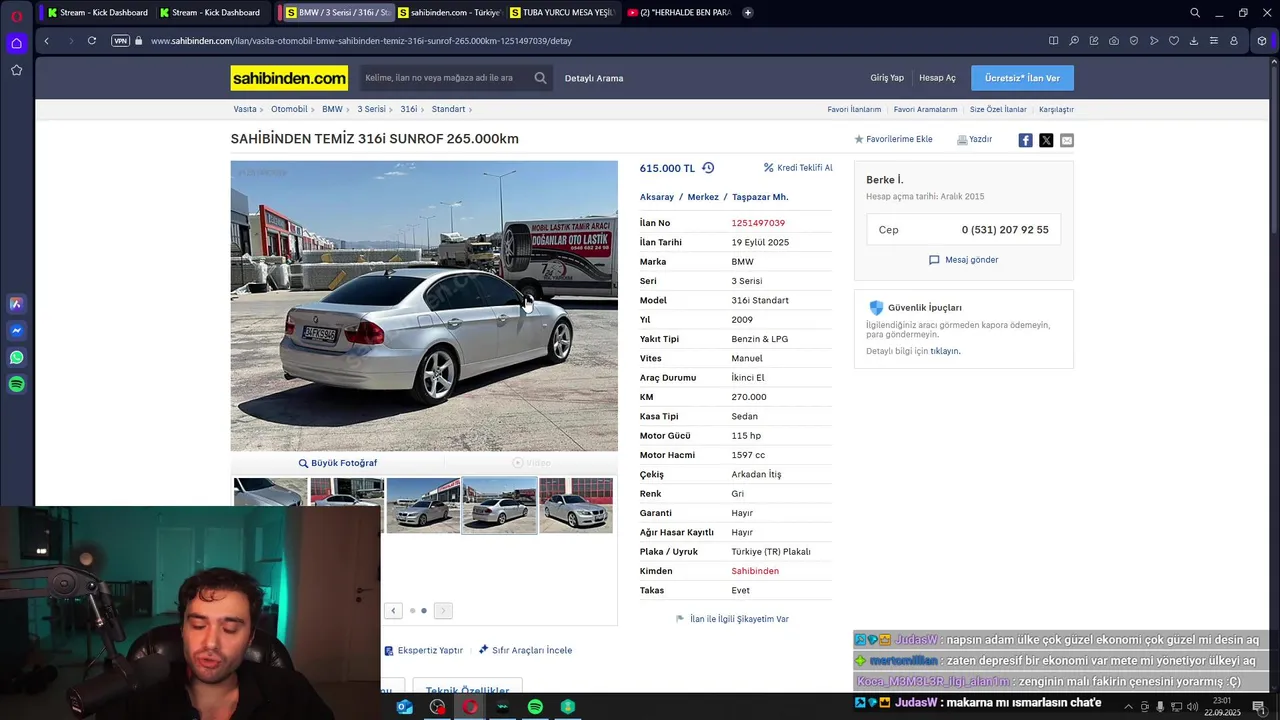Go back to previous page
The width and height of the screenshot is (1280, 720).
click(x=46, y=41)
